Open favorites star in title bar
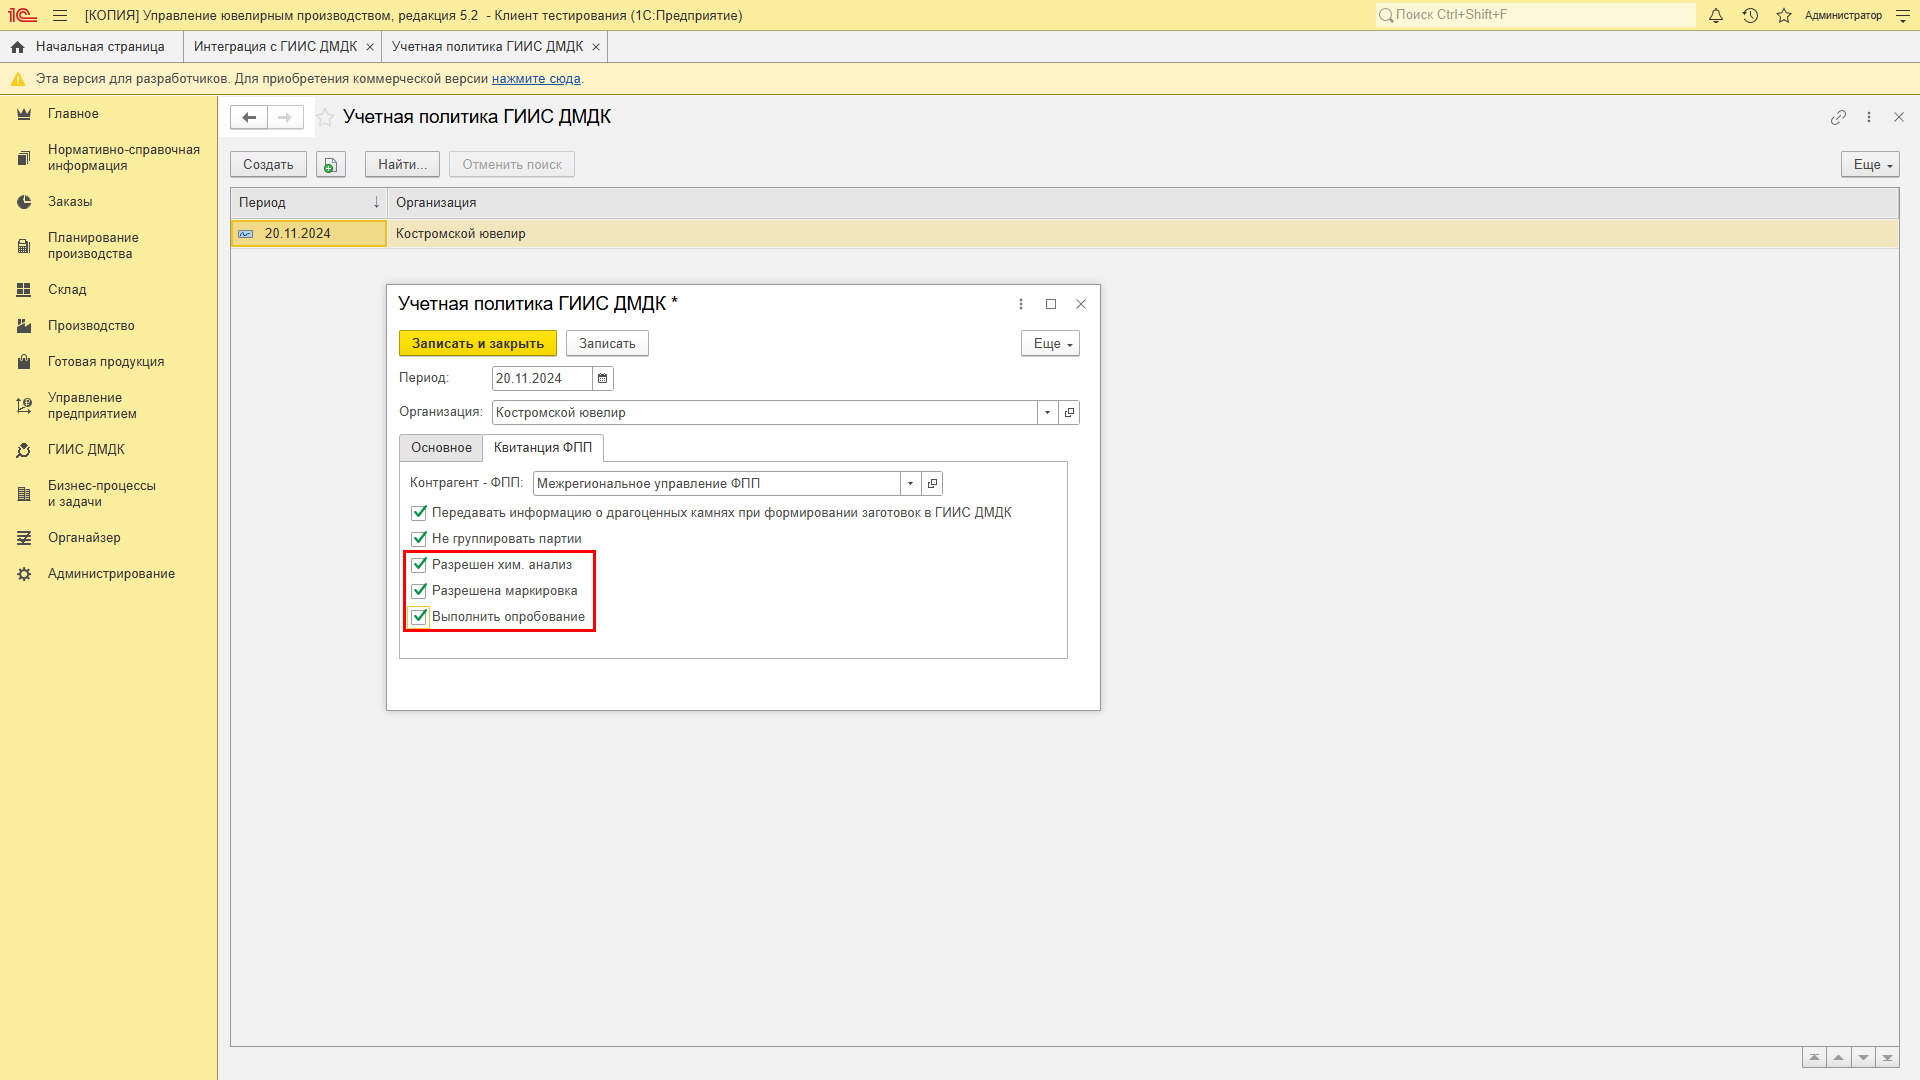 pyautogui.click(x=1784, y=15)
